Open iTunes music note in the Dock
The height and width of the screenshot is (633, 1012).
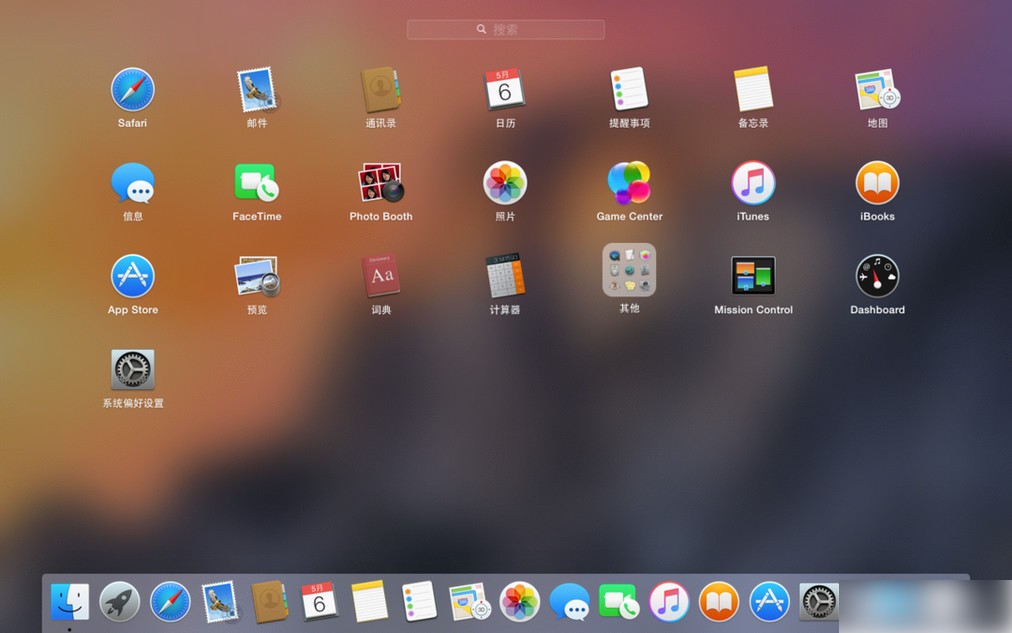[669, 601]
